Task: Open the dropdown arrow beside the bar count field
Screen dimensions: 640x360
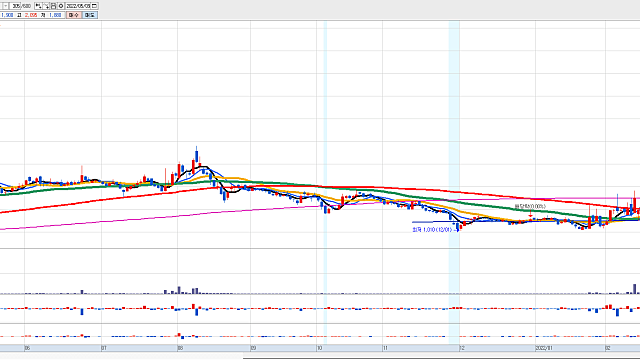Action: [x=5, y=6]
